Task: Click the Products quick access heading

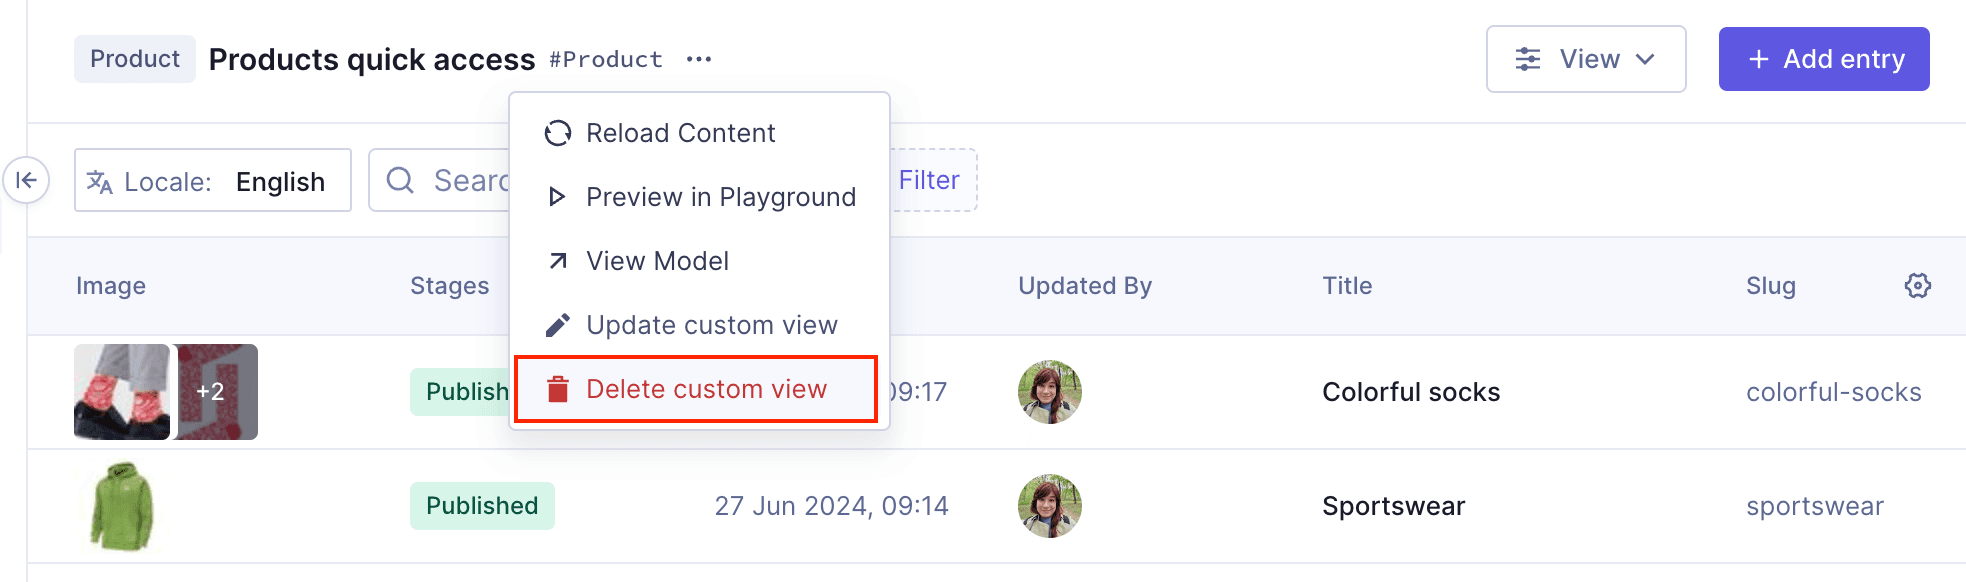Action: tap(372, 60)
